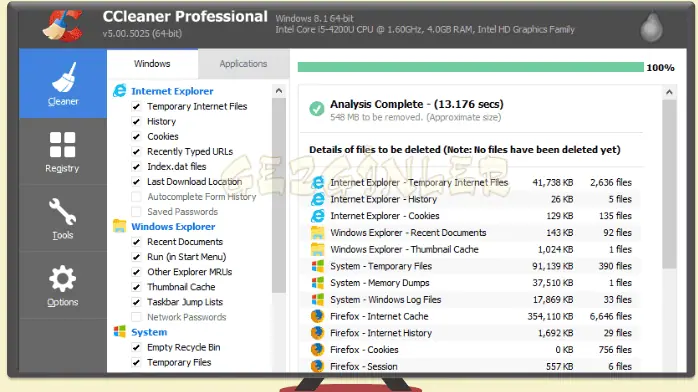The image size is (698, 392).
Task: Open the Cleaner section in sidebar
Action: [63, 84]
